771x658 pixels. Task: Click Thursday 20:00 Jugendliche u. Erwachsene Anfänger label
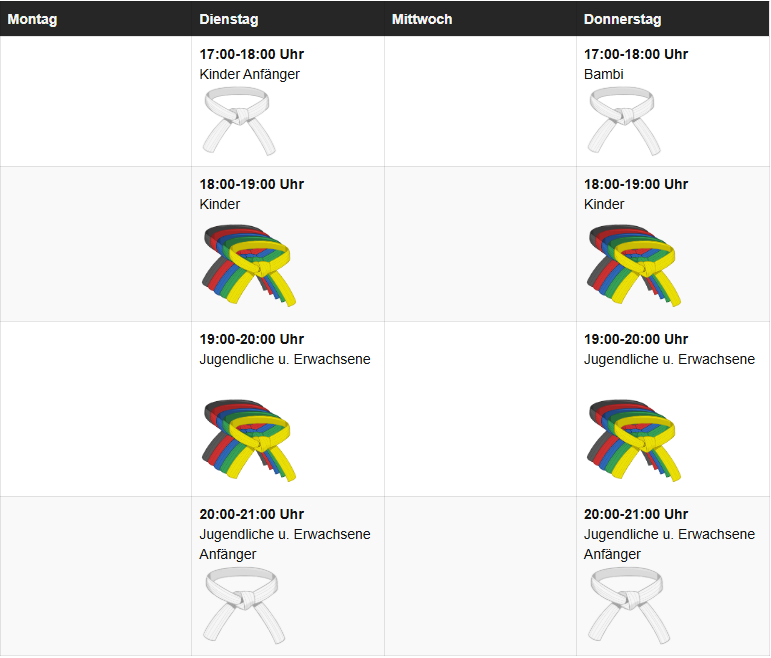669,544
